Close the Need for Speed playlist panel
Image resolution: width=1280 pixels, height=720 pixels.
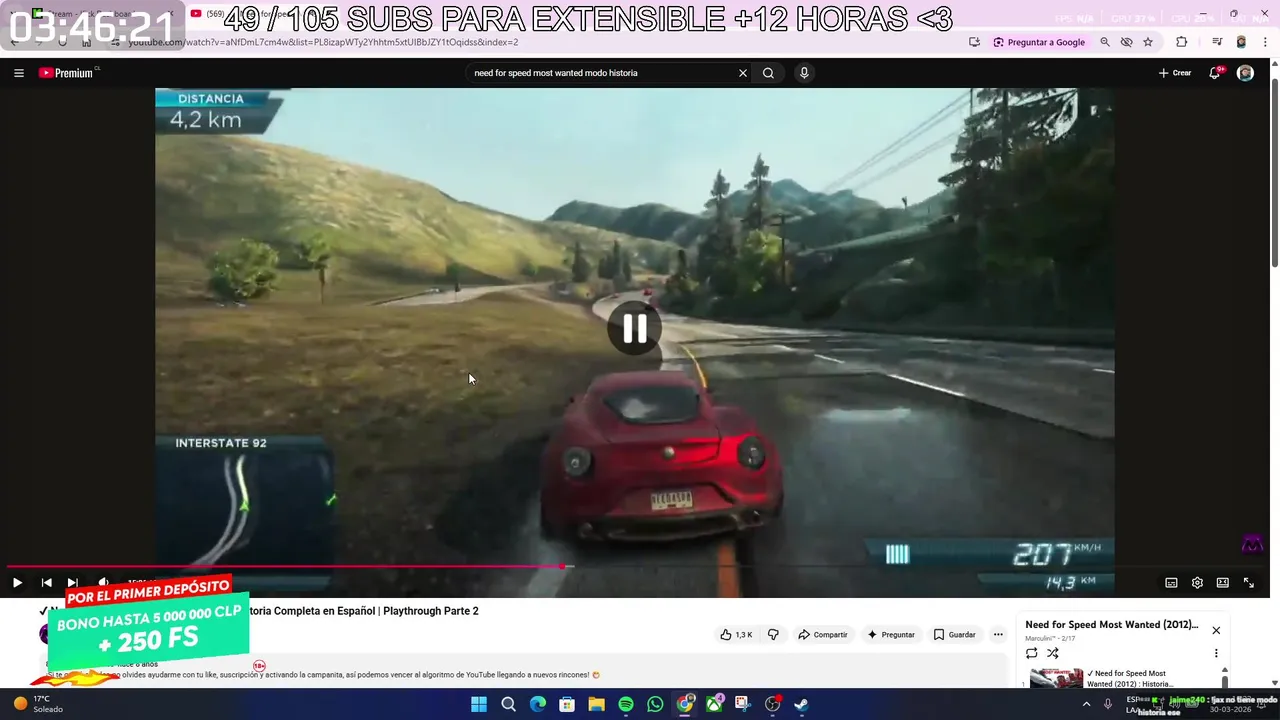1216,630
